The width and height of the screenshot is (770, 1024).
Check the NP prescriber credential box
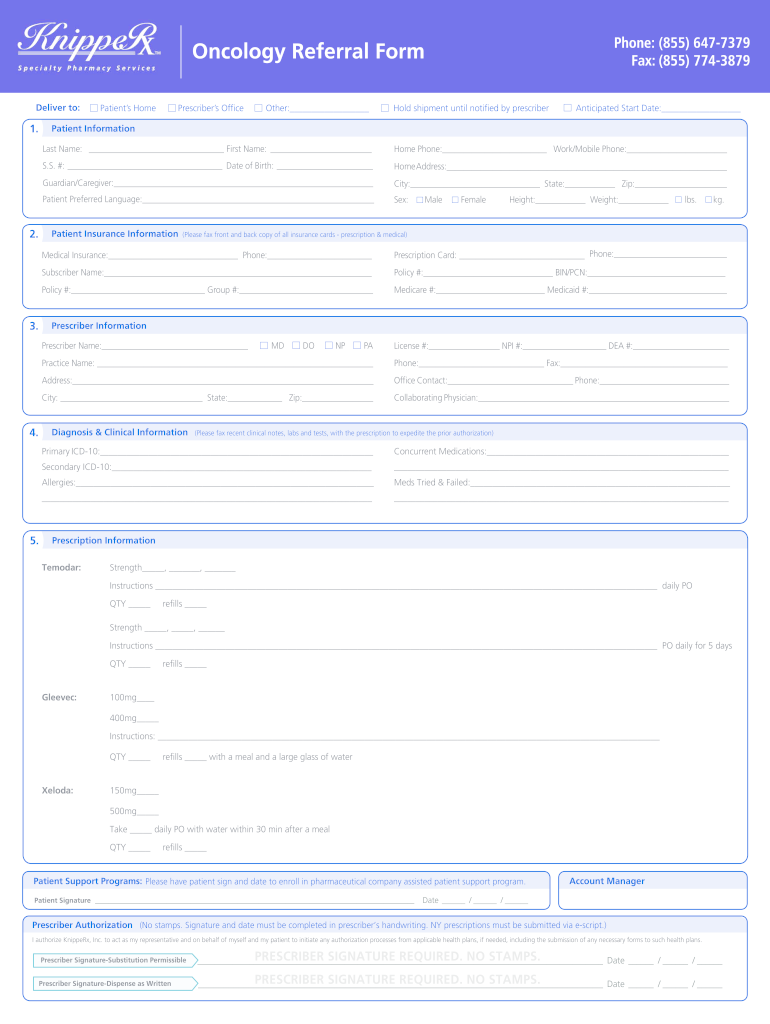329,346
